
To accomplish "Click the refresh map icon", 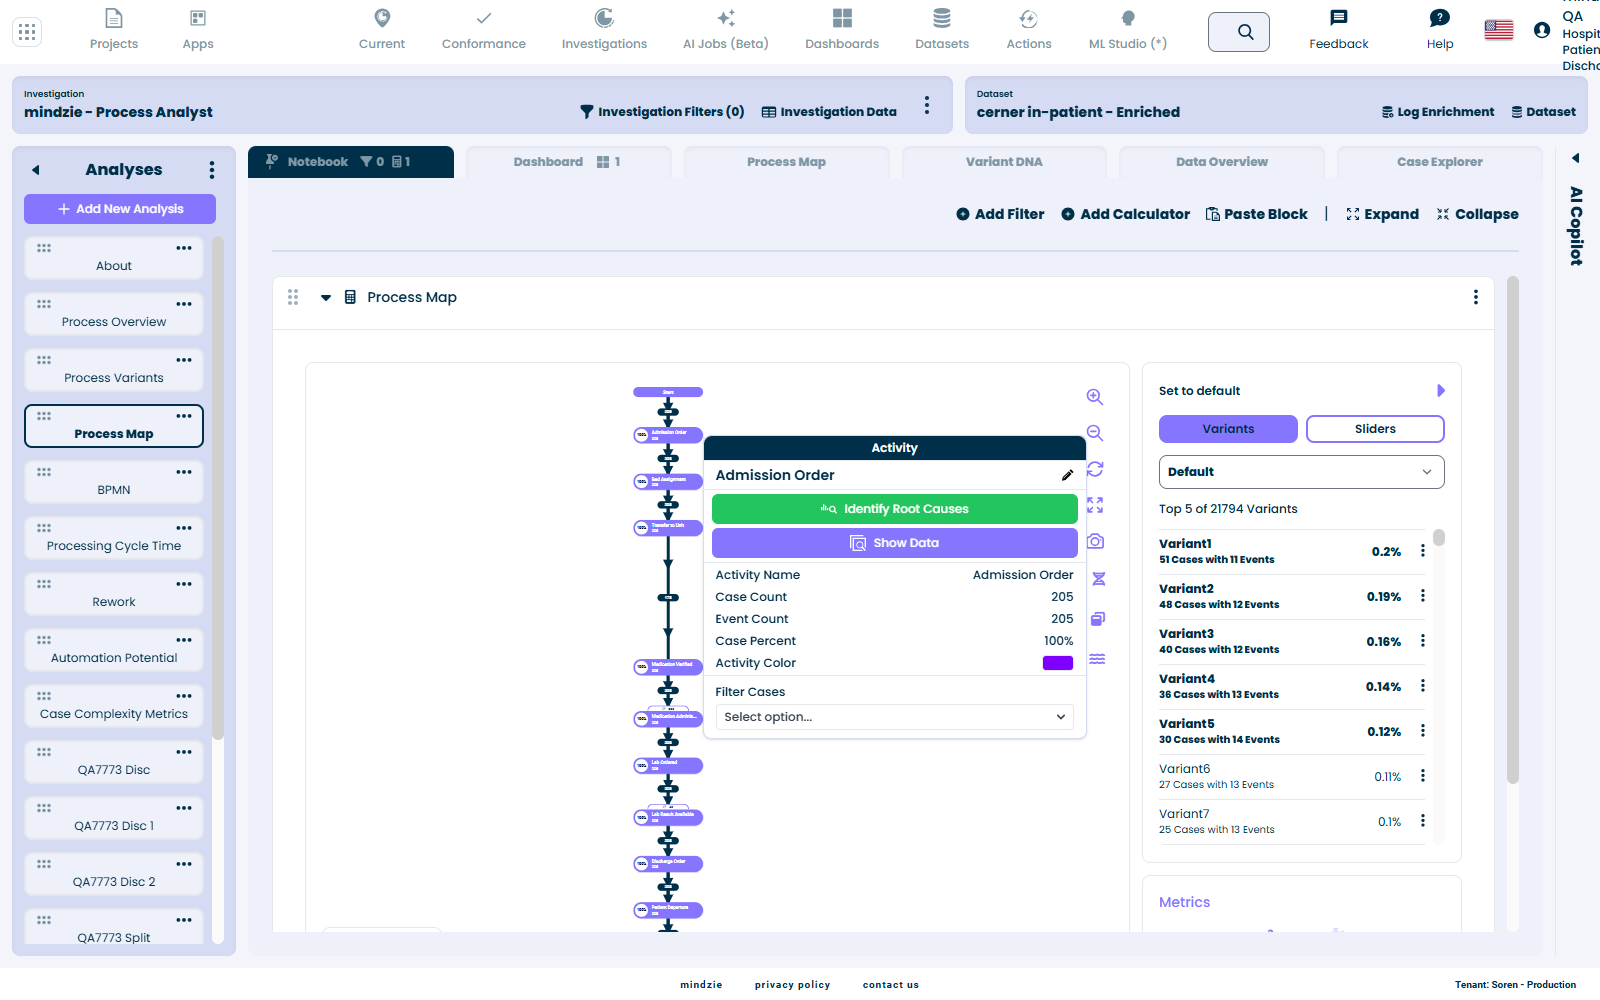I will 1095,469.
